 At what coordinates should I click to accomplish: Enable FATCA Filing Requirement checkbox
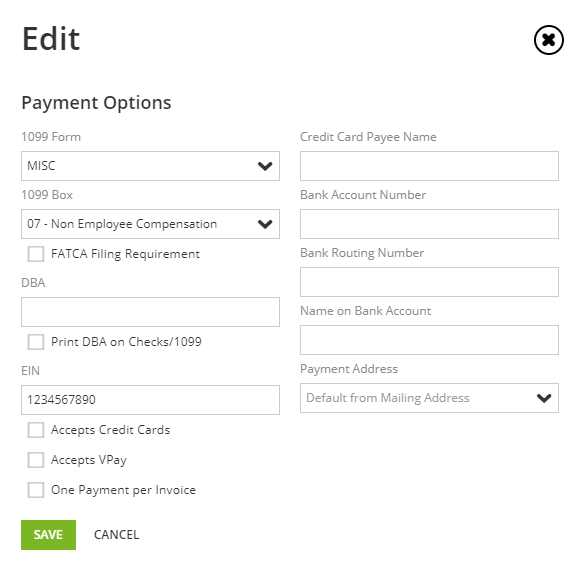point(36,254)
